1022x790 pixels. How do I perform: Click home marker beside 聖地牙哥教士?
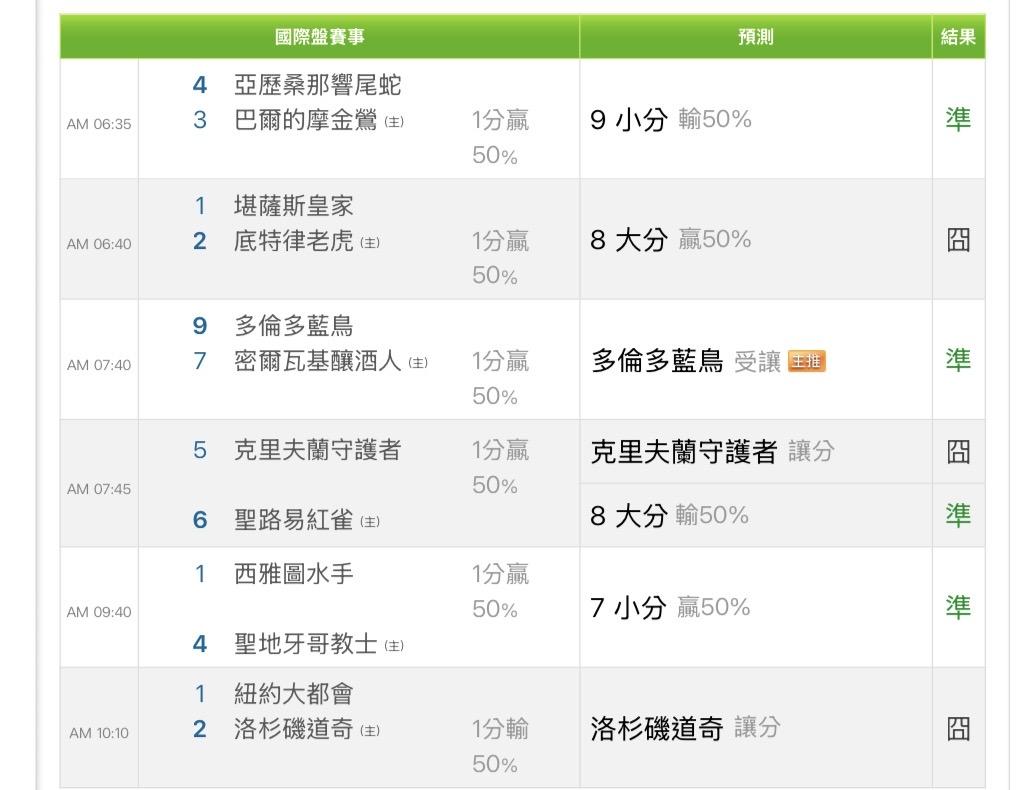(394, 646)
